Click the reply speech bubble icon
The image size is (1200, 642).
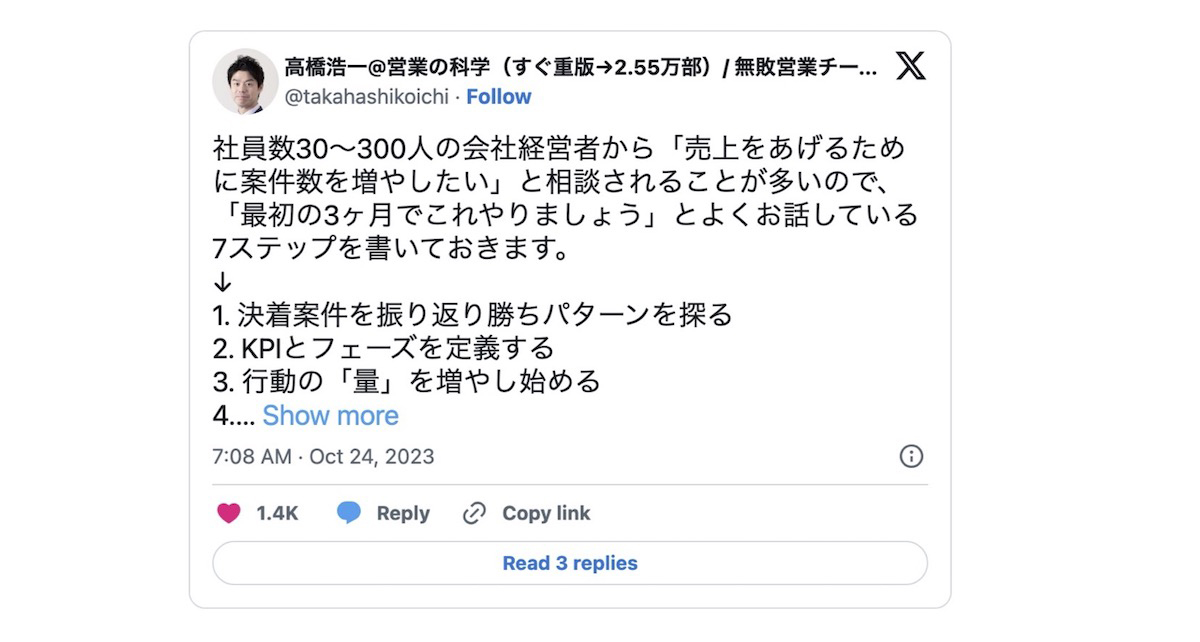pyautogui.click(x=349, y=513)
